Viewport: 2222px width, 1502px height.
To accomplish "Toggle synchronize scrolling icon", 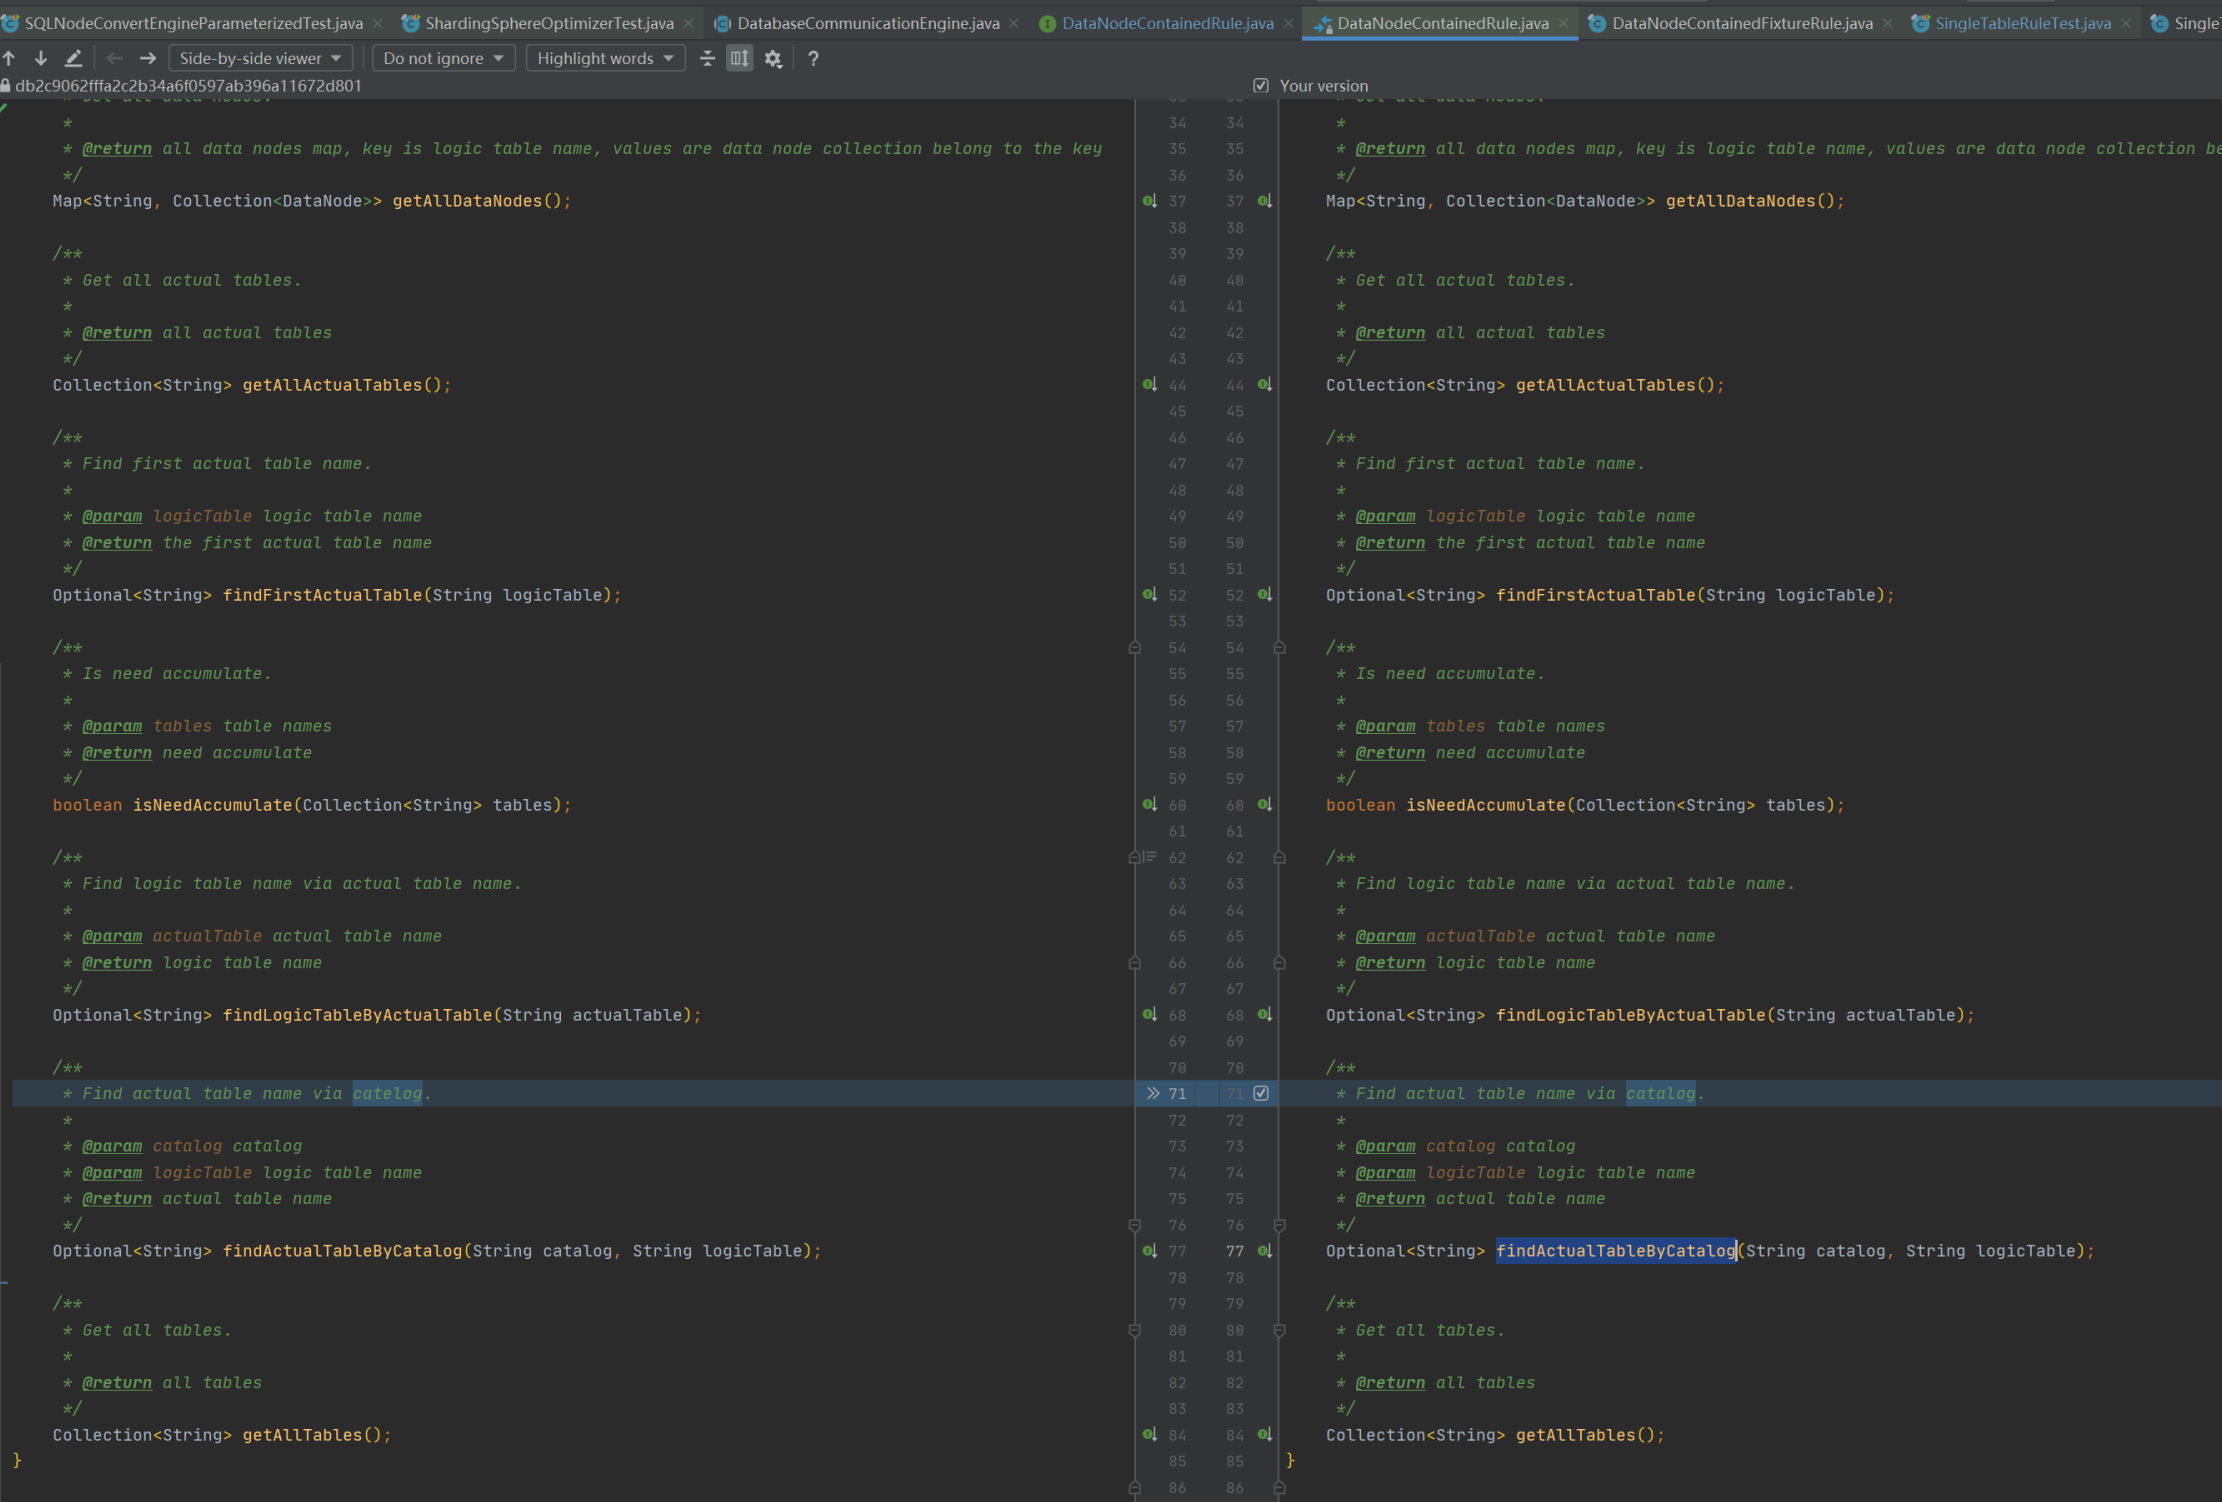I will click(x=739, y=59).
